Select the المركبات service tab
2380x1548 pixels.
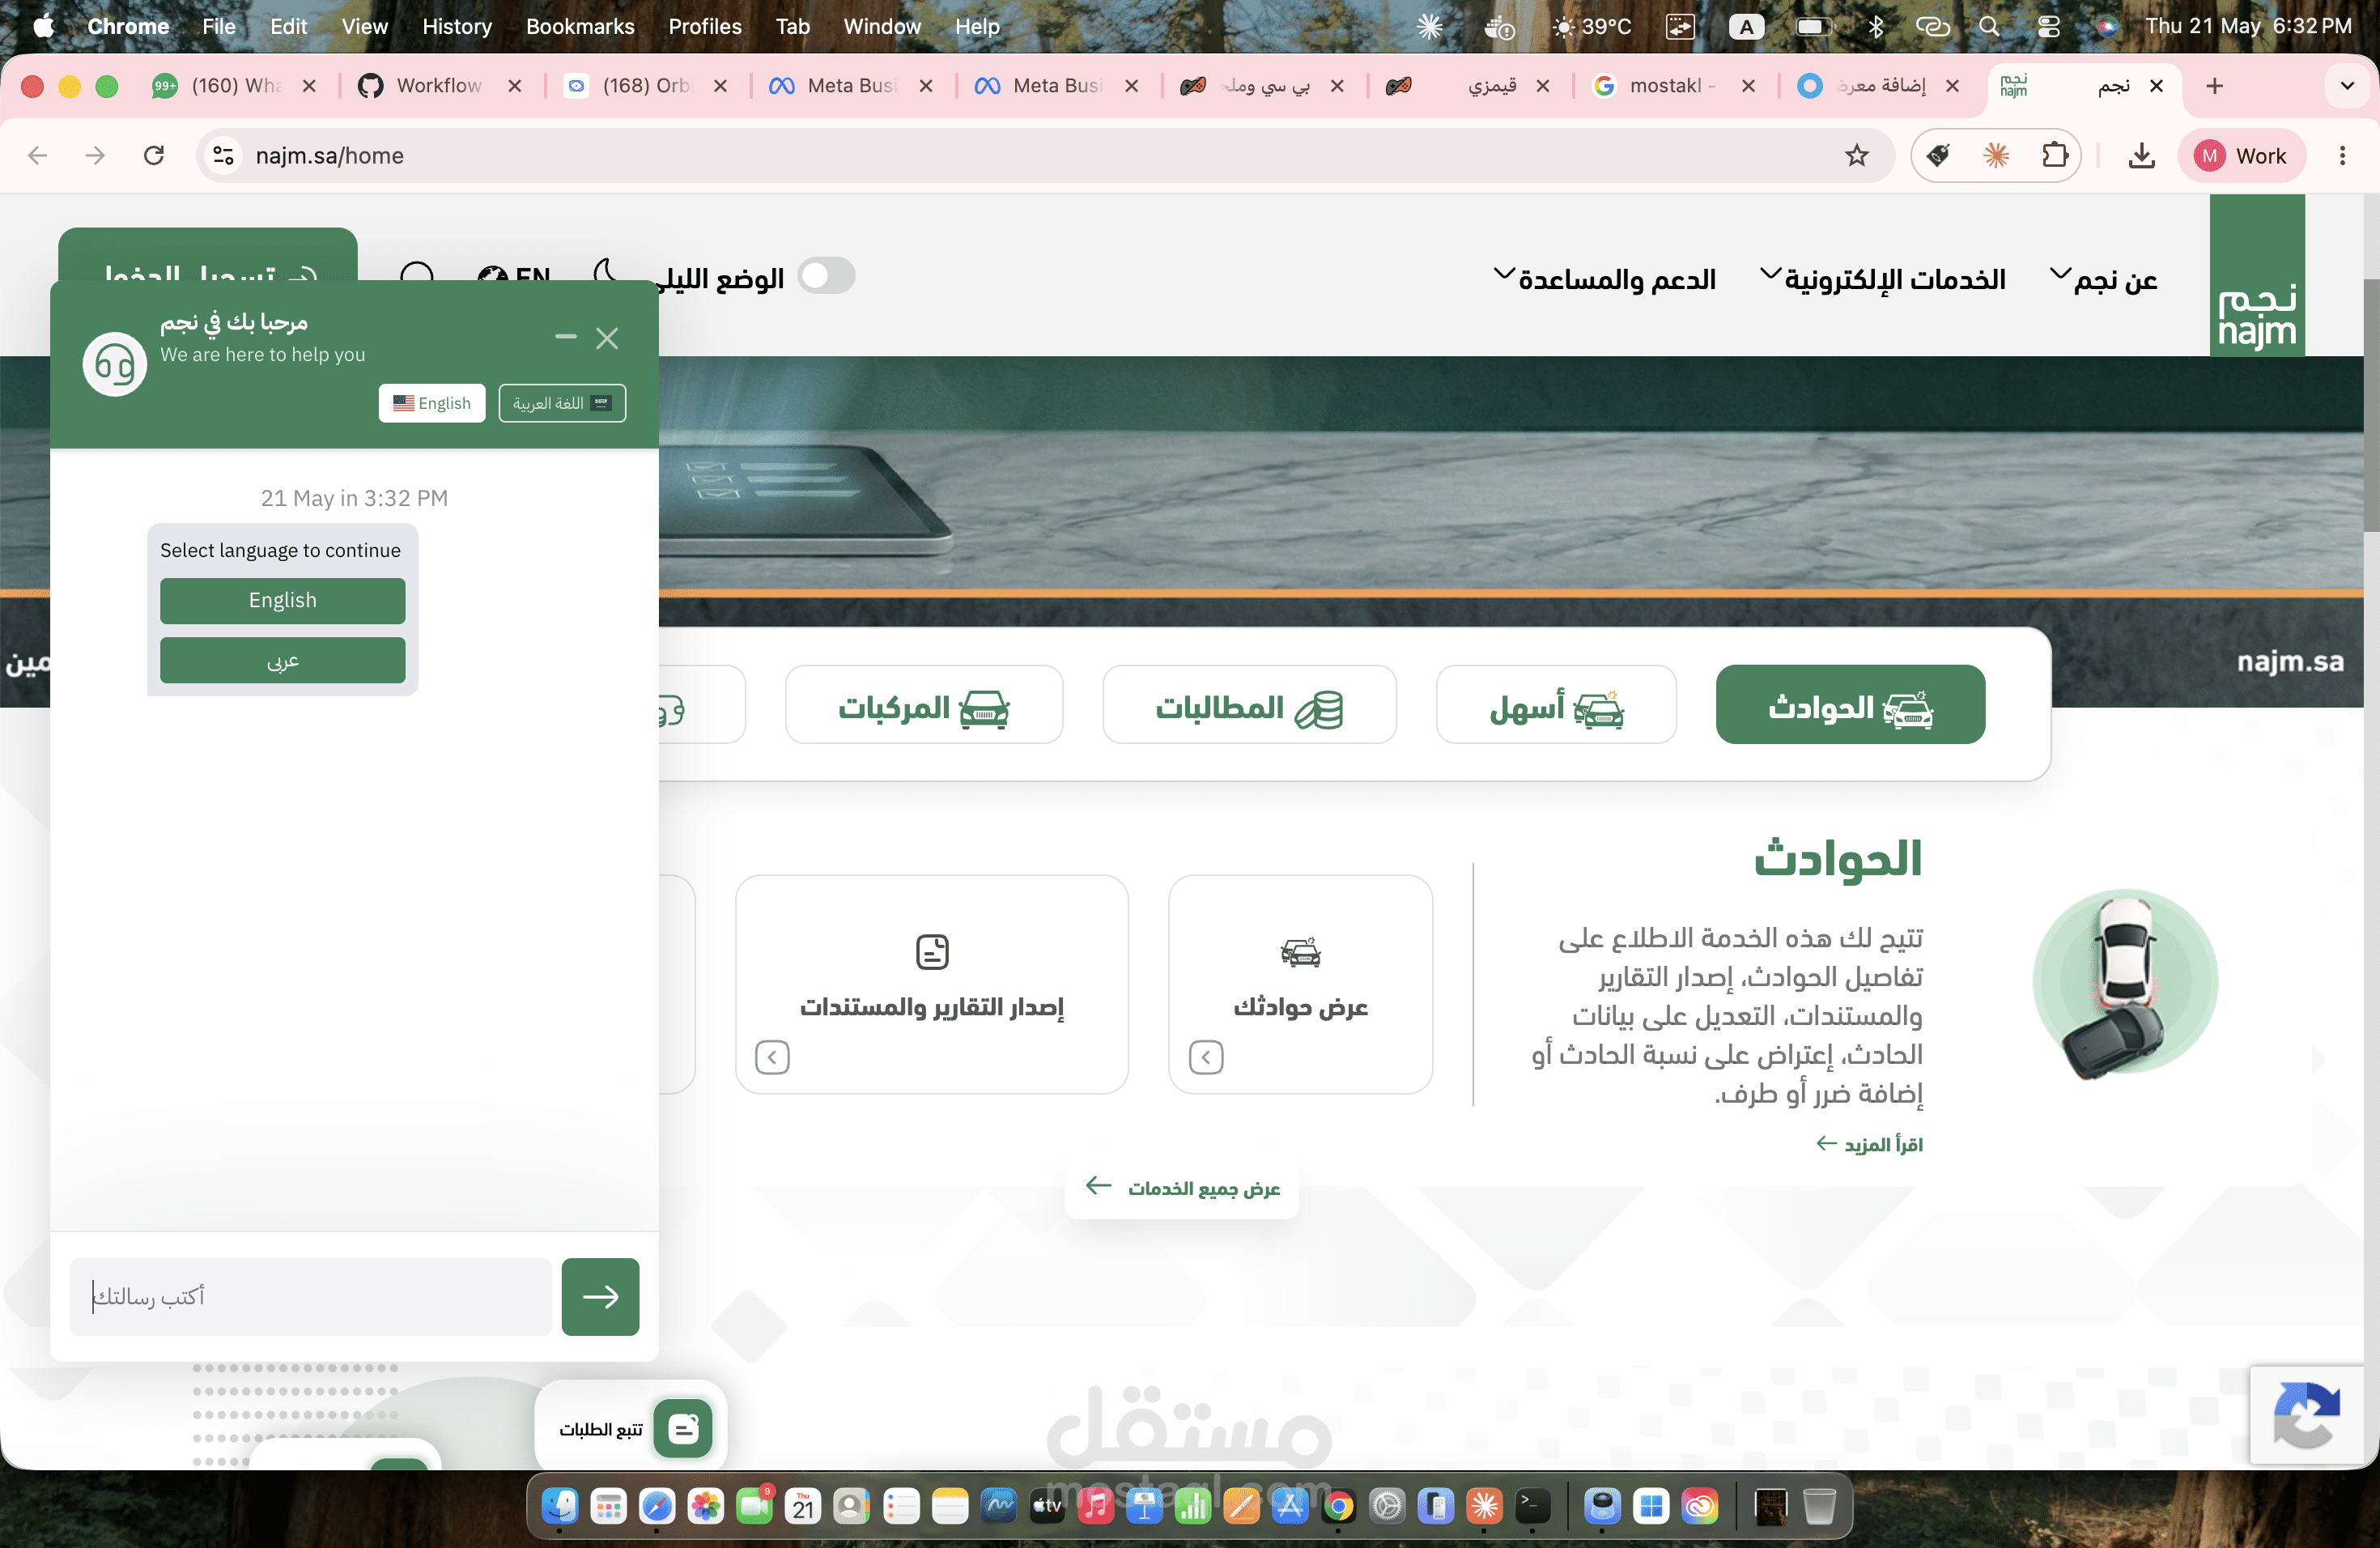[x=924, y=705]
